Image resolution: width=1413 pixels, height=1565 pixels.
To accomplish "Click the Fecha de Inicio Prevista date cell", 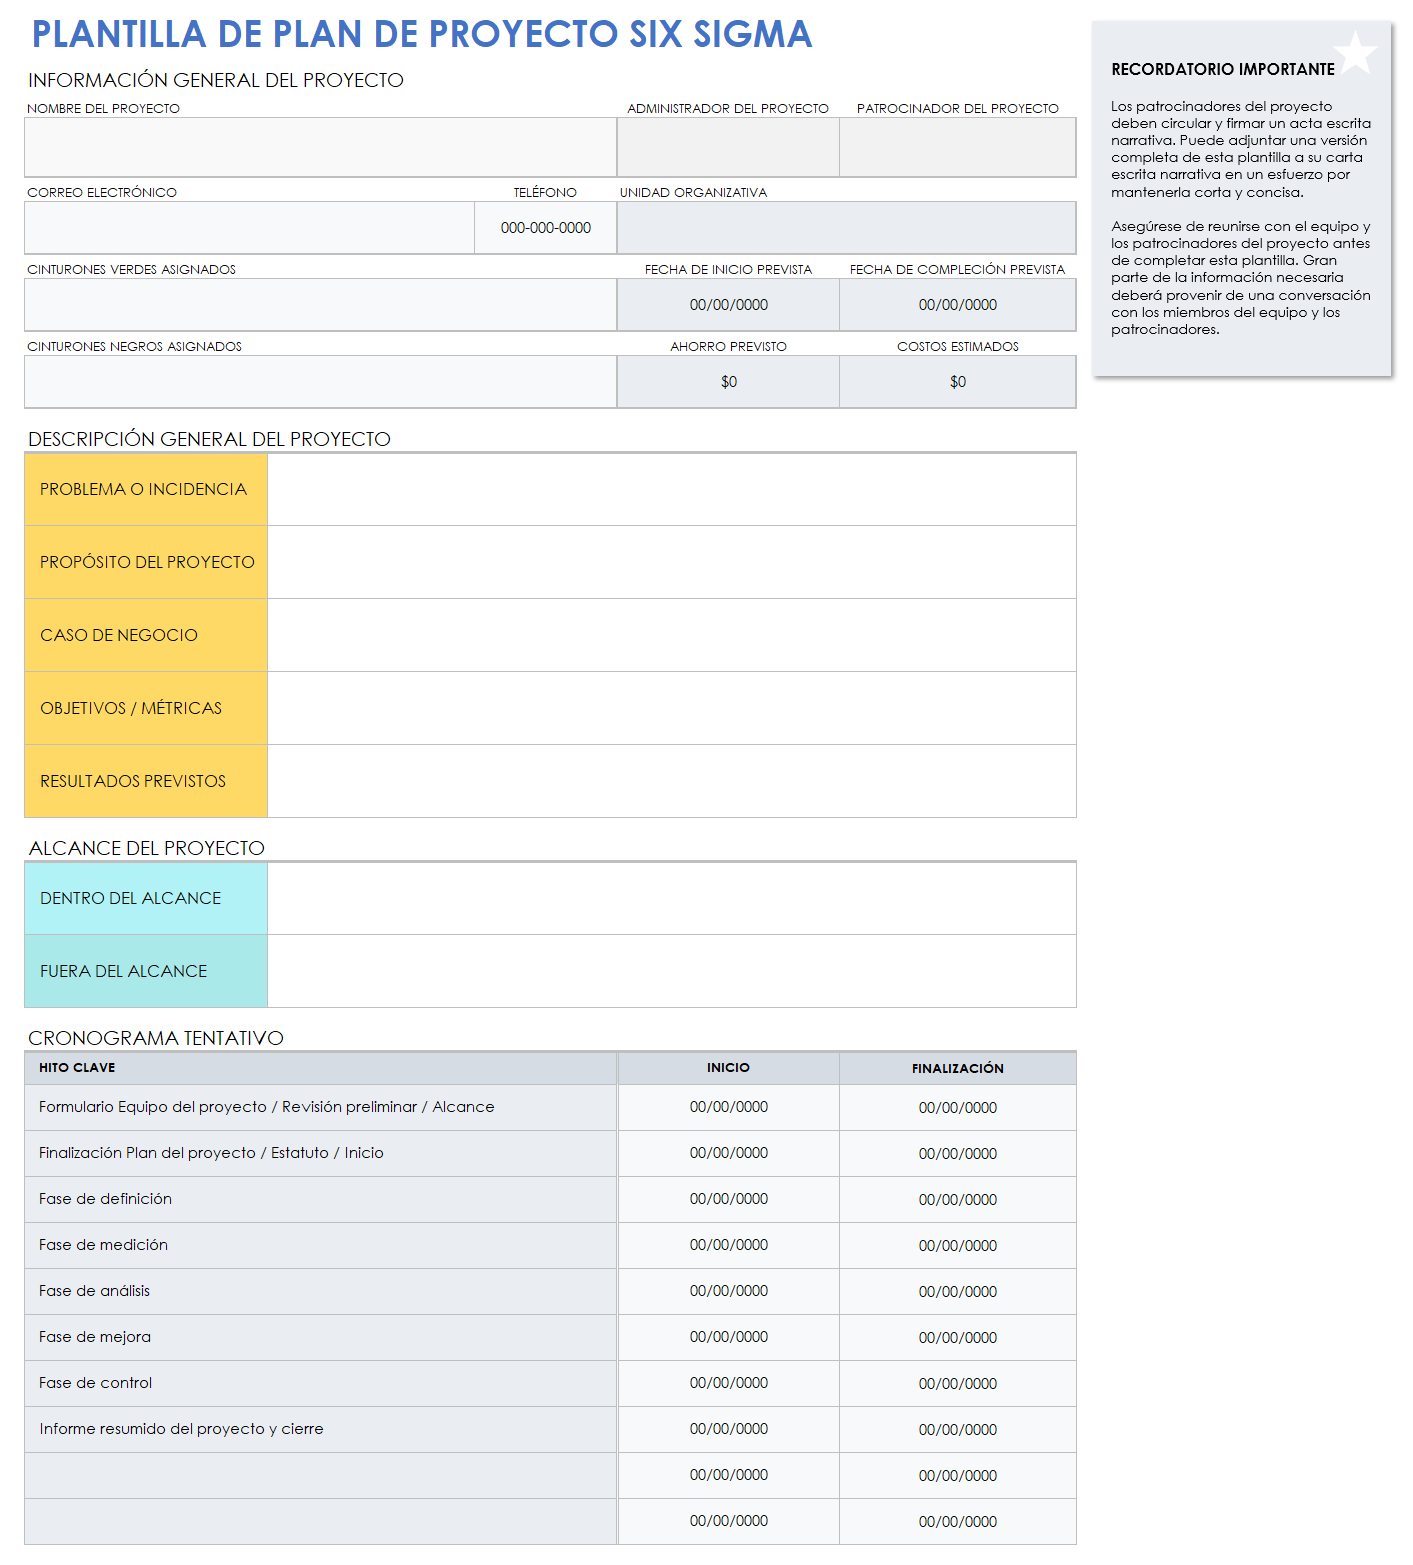I will coord(728,305).
